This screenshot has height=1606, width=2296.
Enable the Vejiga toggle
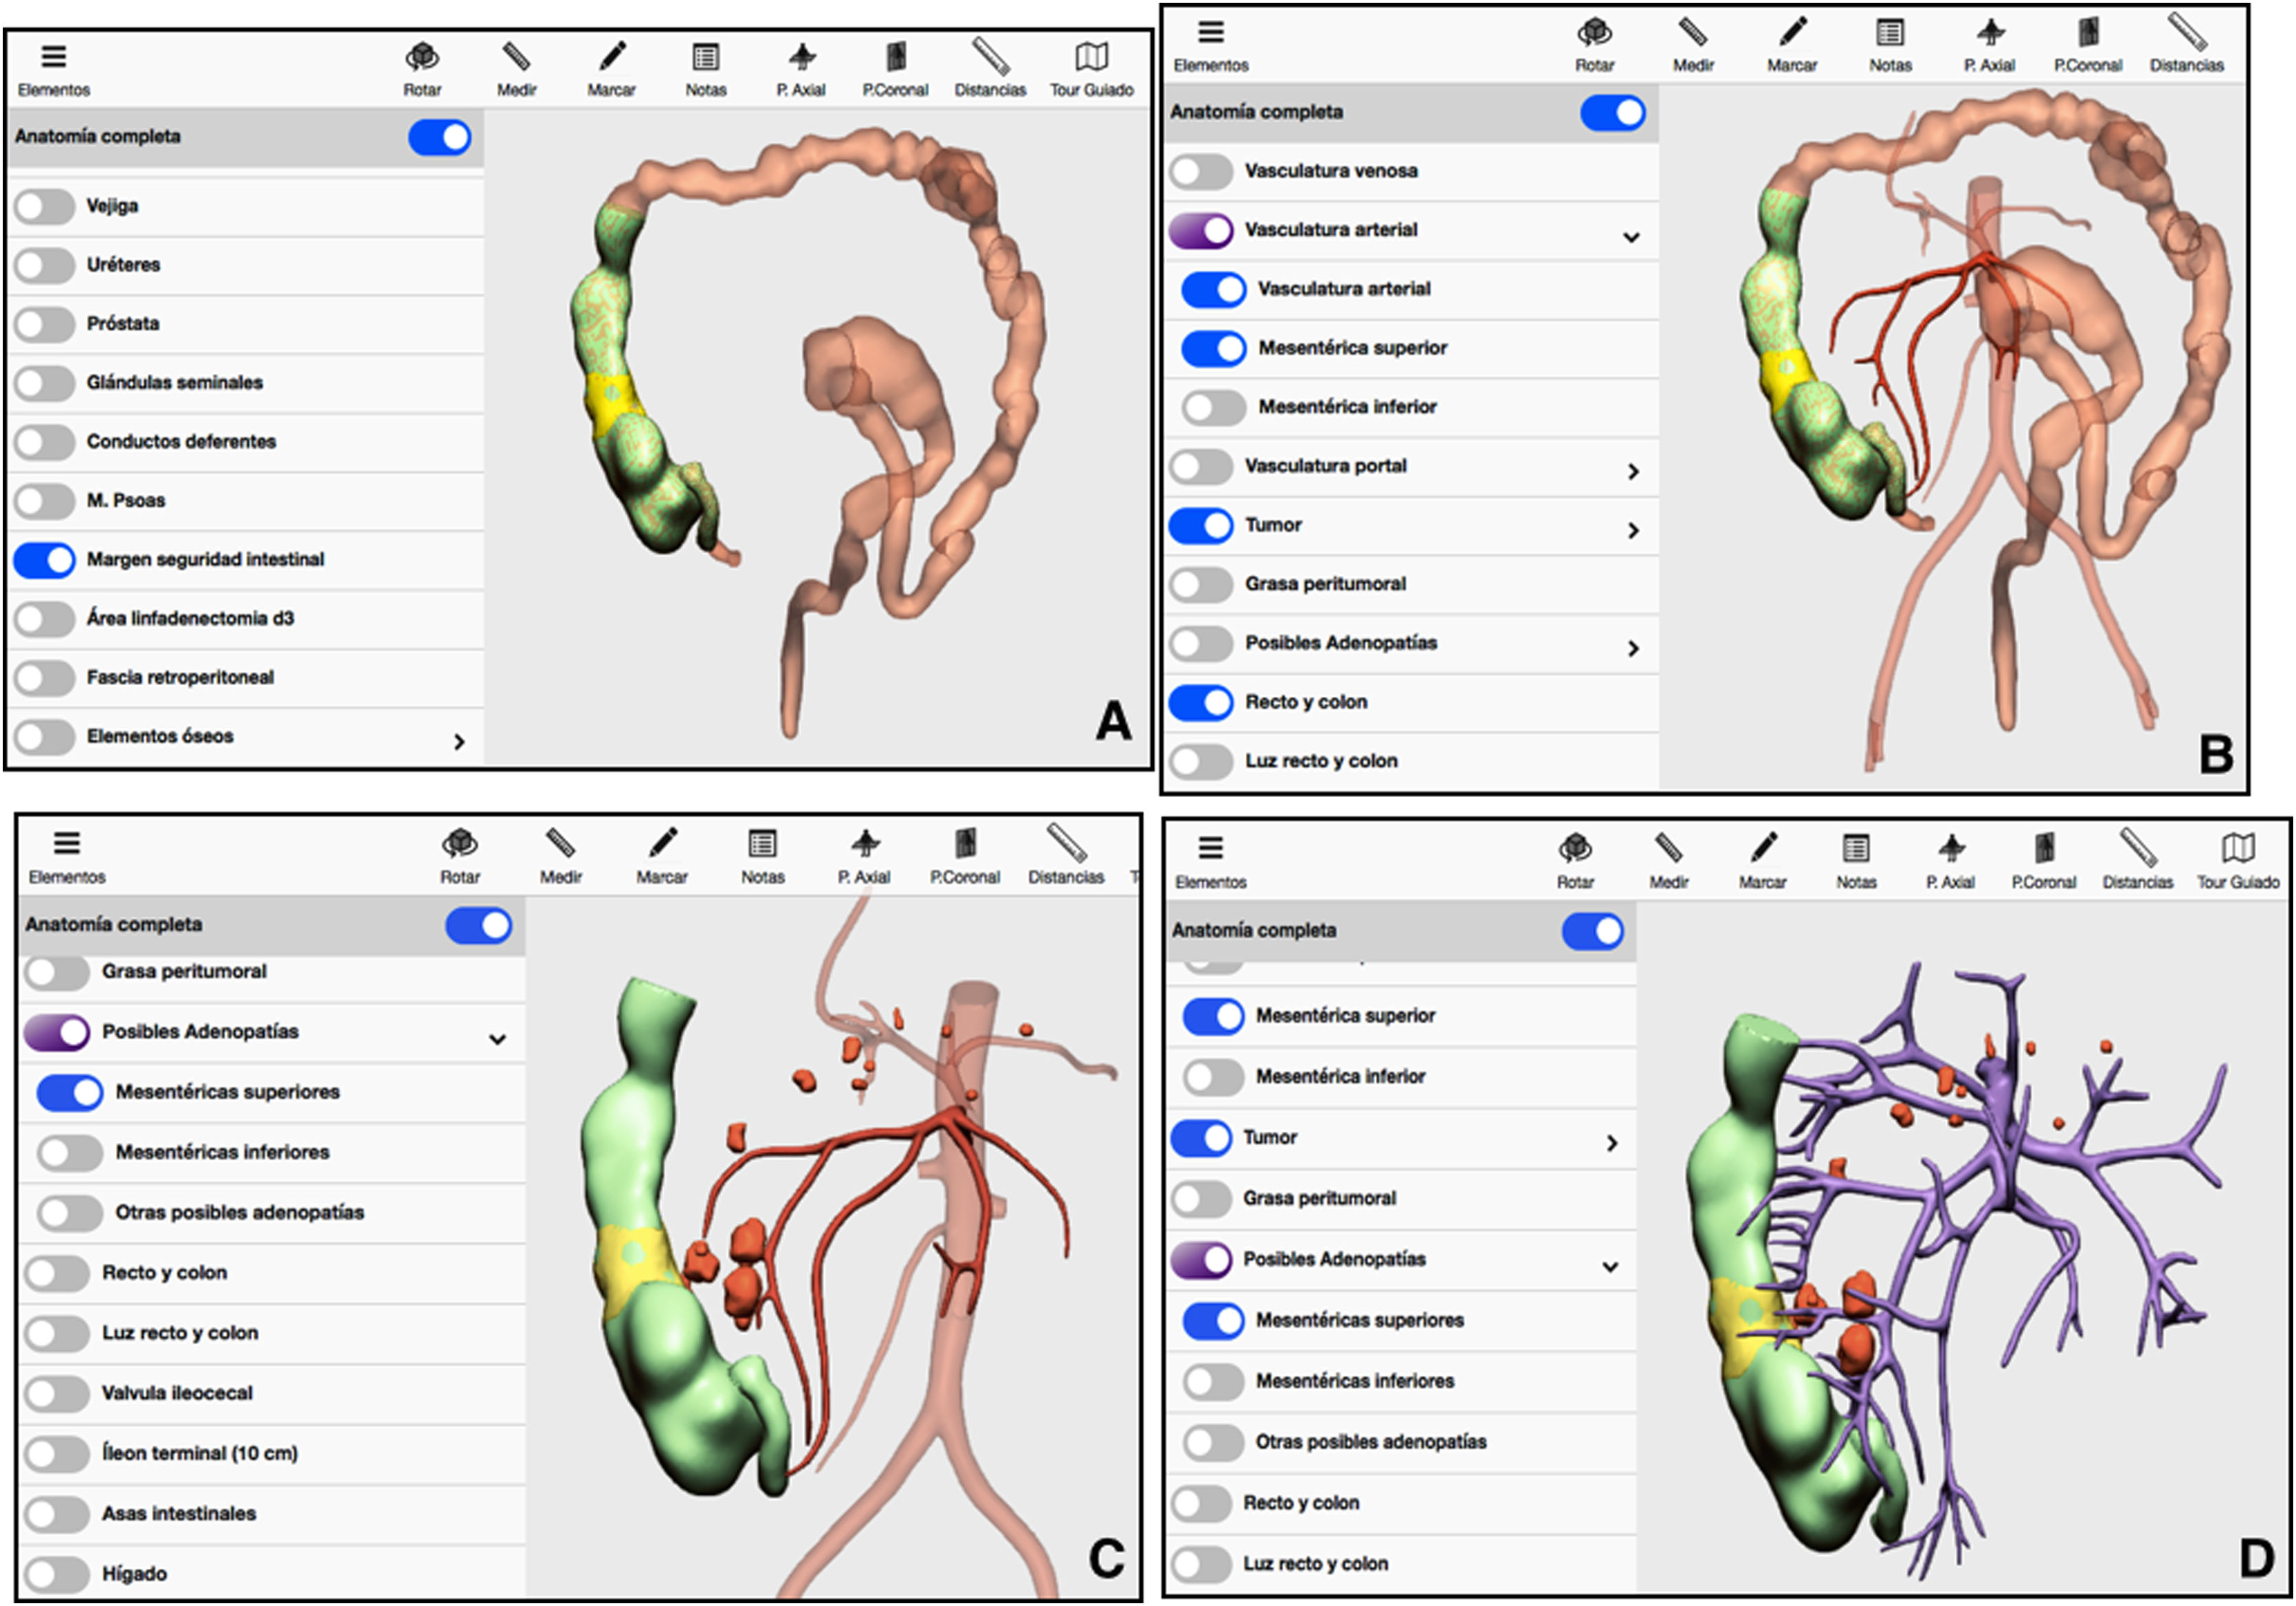(x=45, y=207)
